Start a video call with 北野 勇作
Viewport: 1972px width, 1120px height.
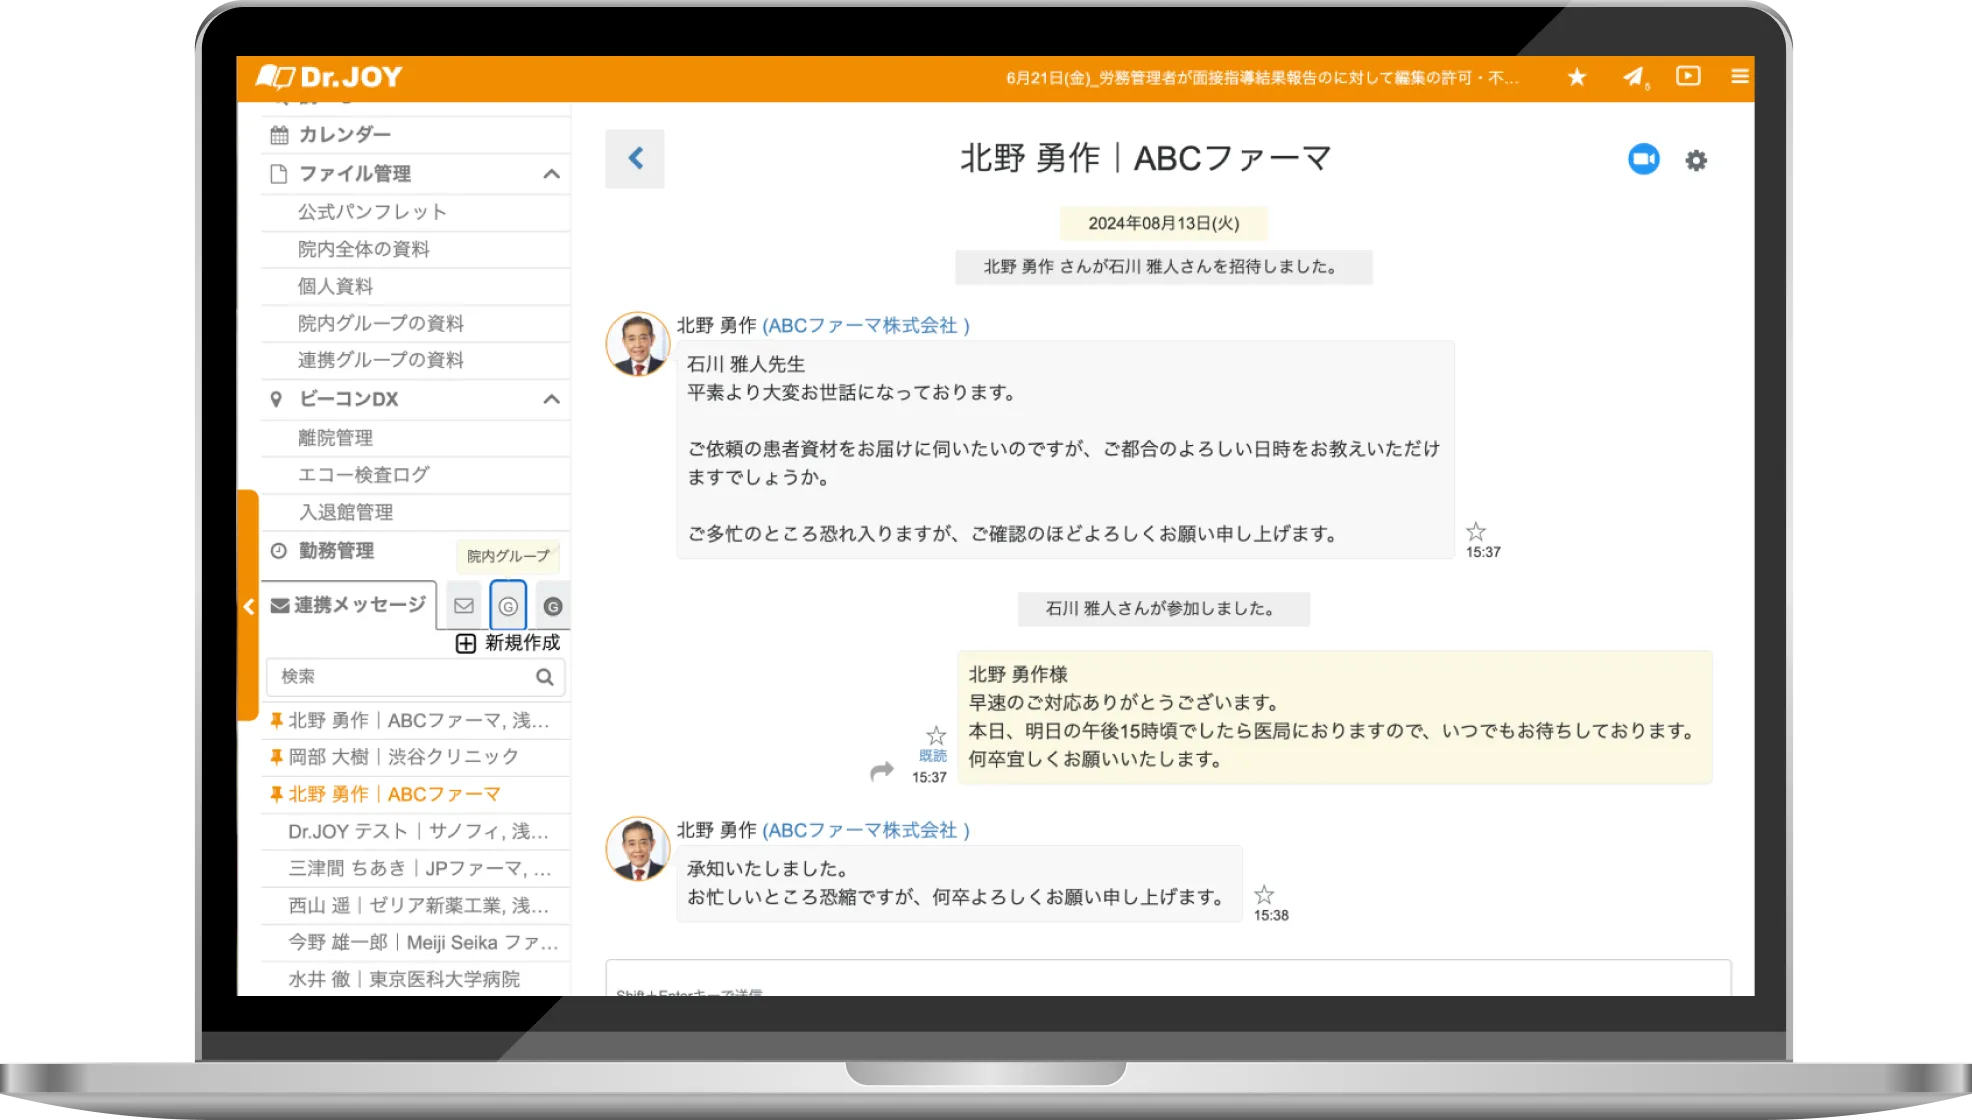point(1643,160)
